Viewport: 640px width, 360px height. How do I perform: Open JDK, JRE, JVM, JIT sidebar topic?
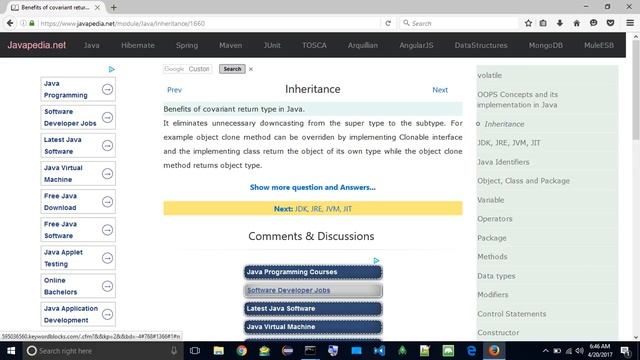tap(509, 143)
